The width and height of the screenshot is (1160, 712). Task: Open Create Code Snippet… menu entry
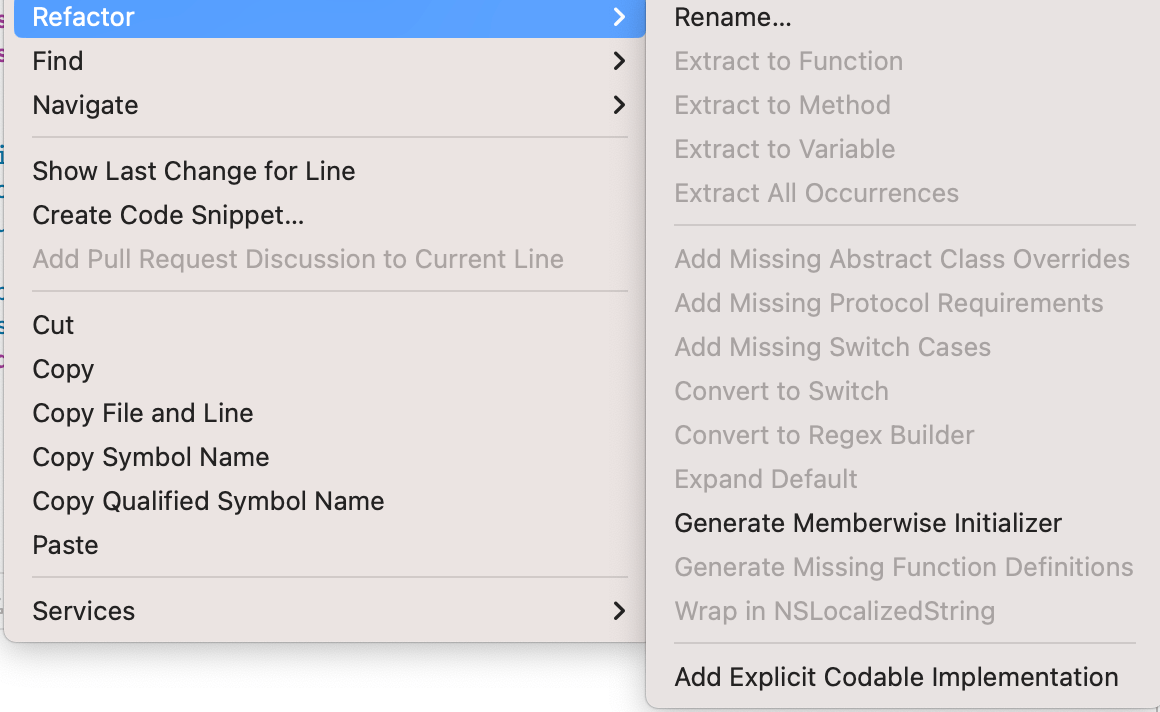[x=168, y=215]
